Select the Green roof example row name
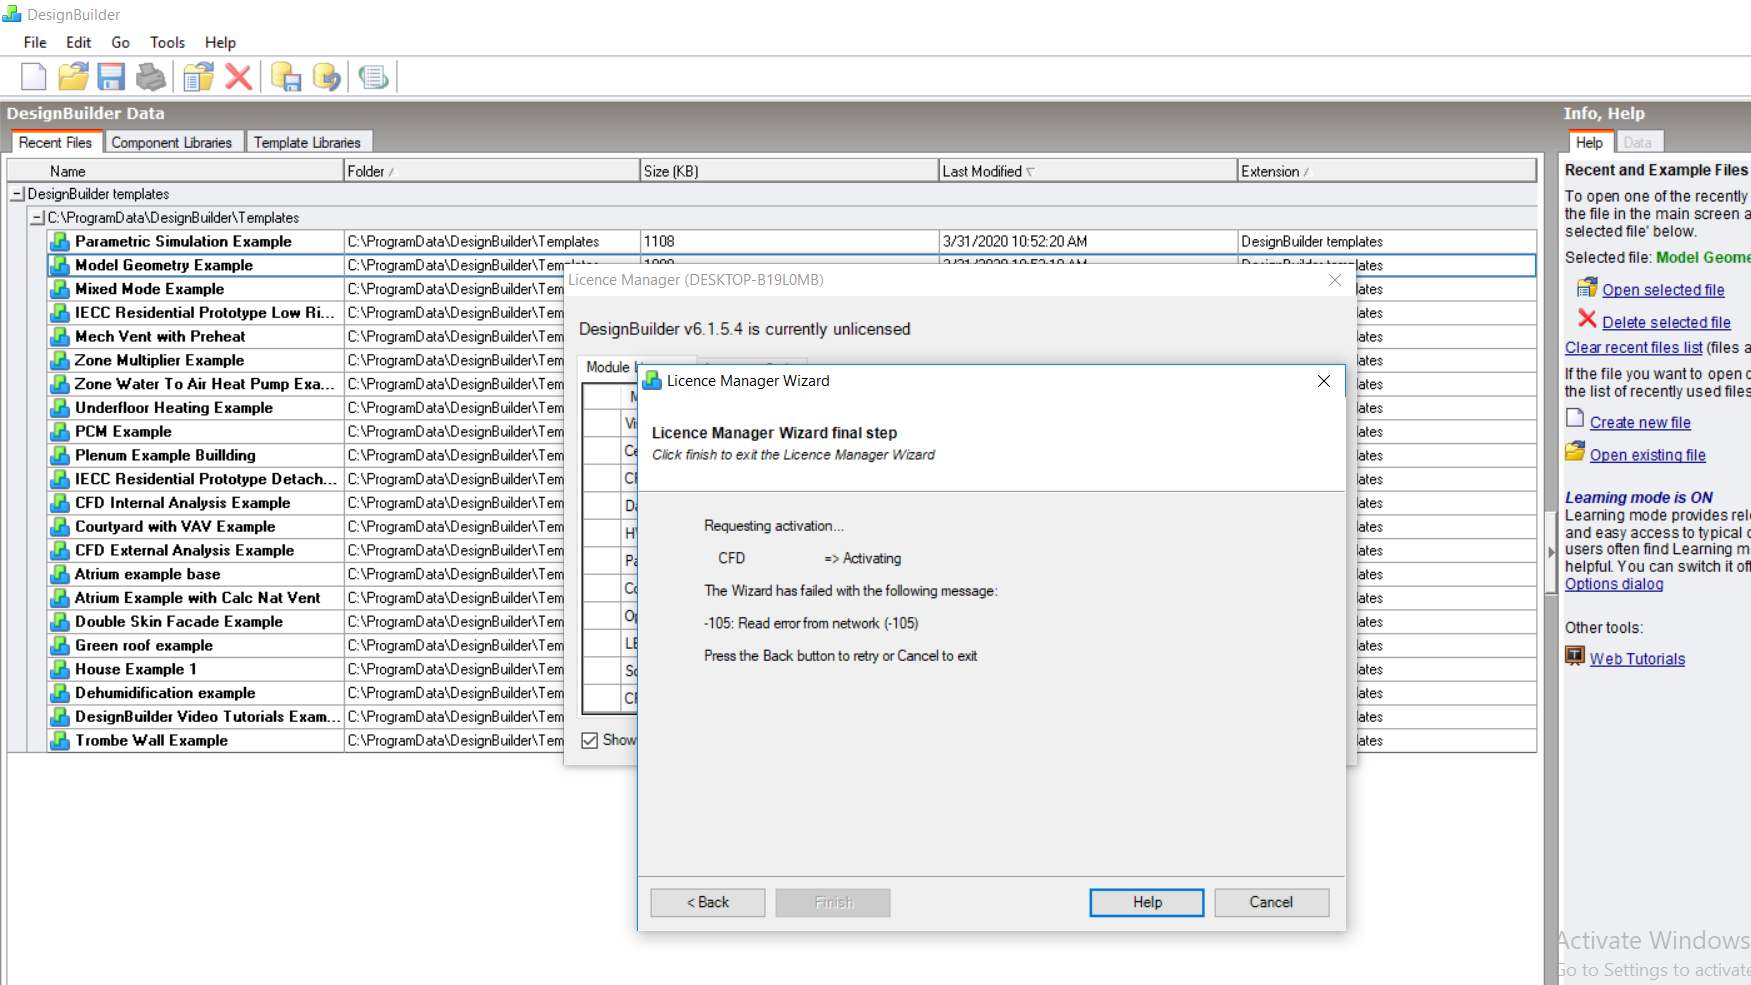Image resolution: width=1751 pixels, height=985 pixels. 144,646
